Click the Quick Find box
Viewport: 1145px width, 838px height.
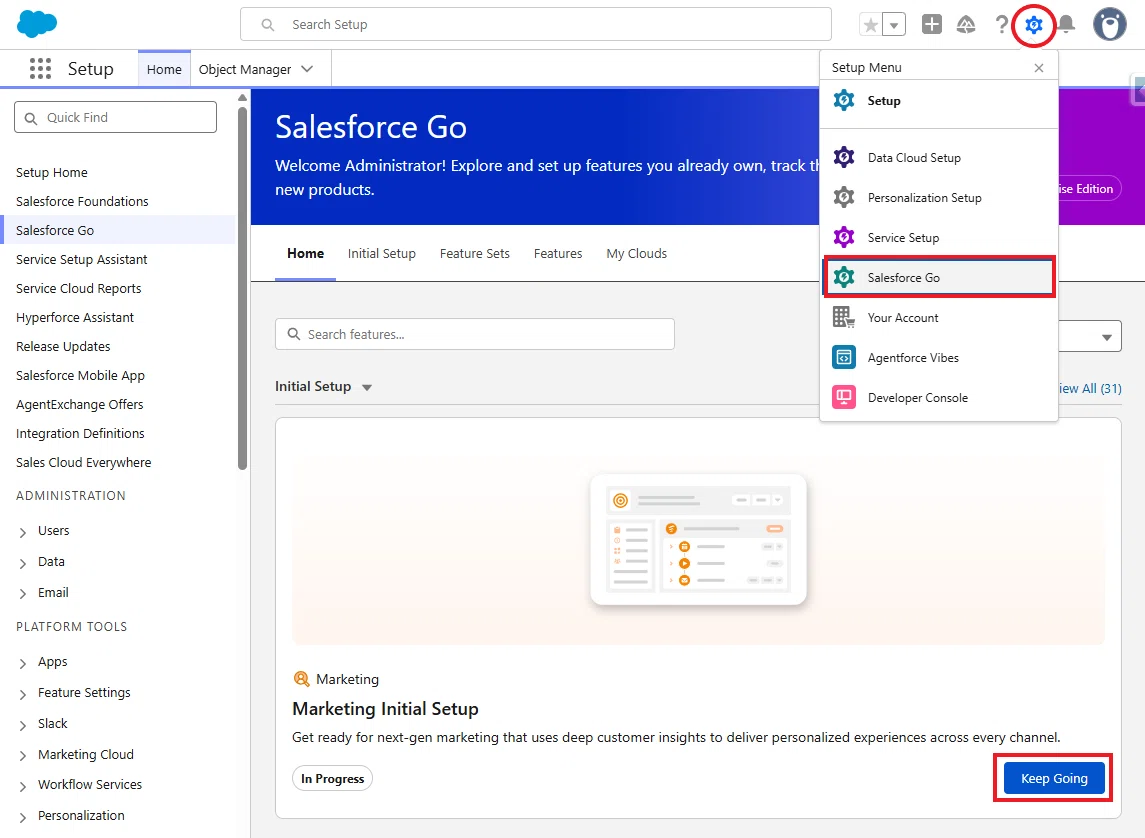tap(115, 117)
